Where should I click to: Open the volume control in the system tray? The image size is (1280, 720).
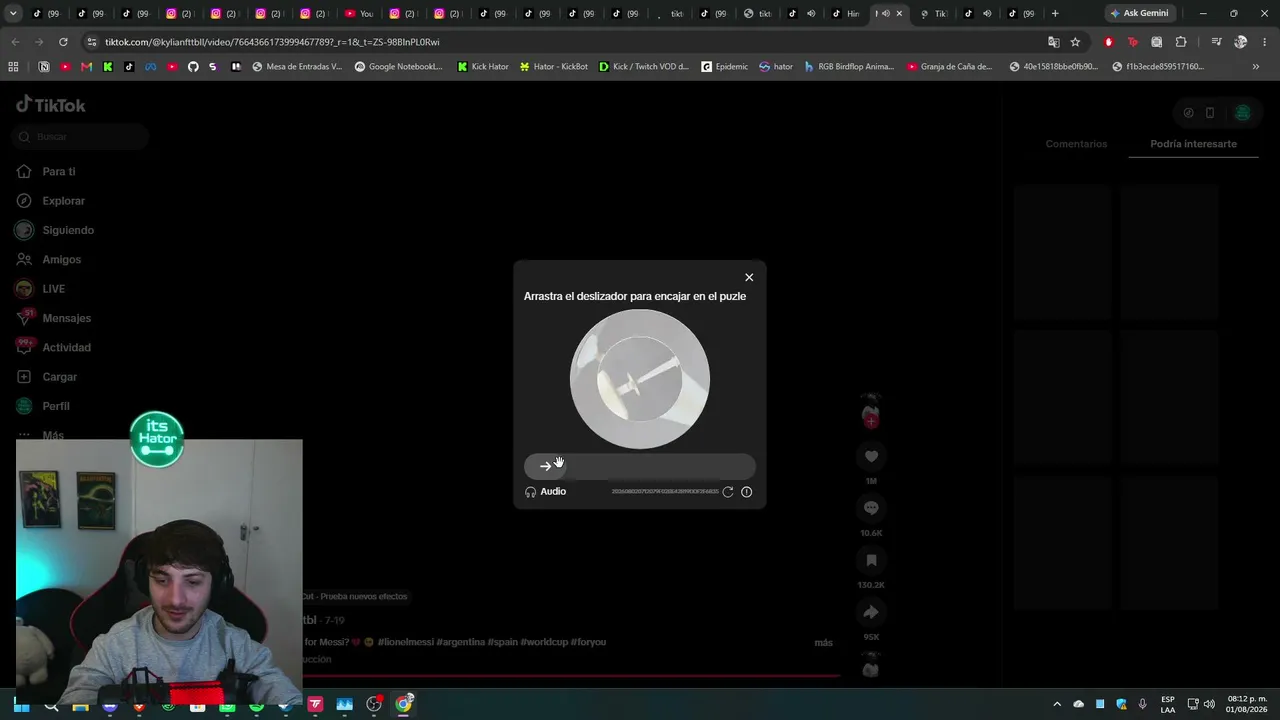[1210, 704]
